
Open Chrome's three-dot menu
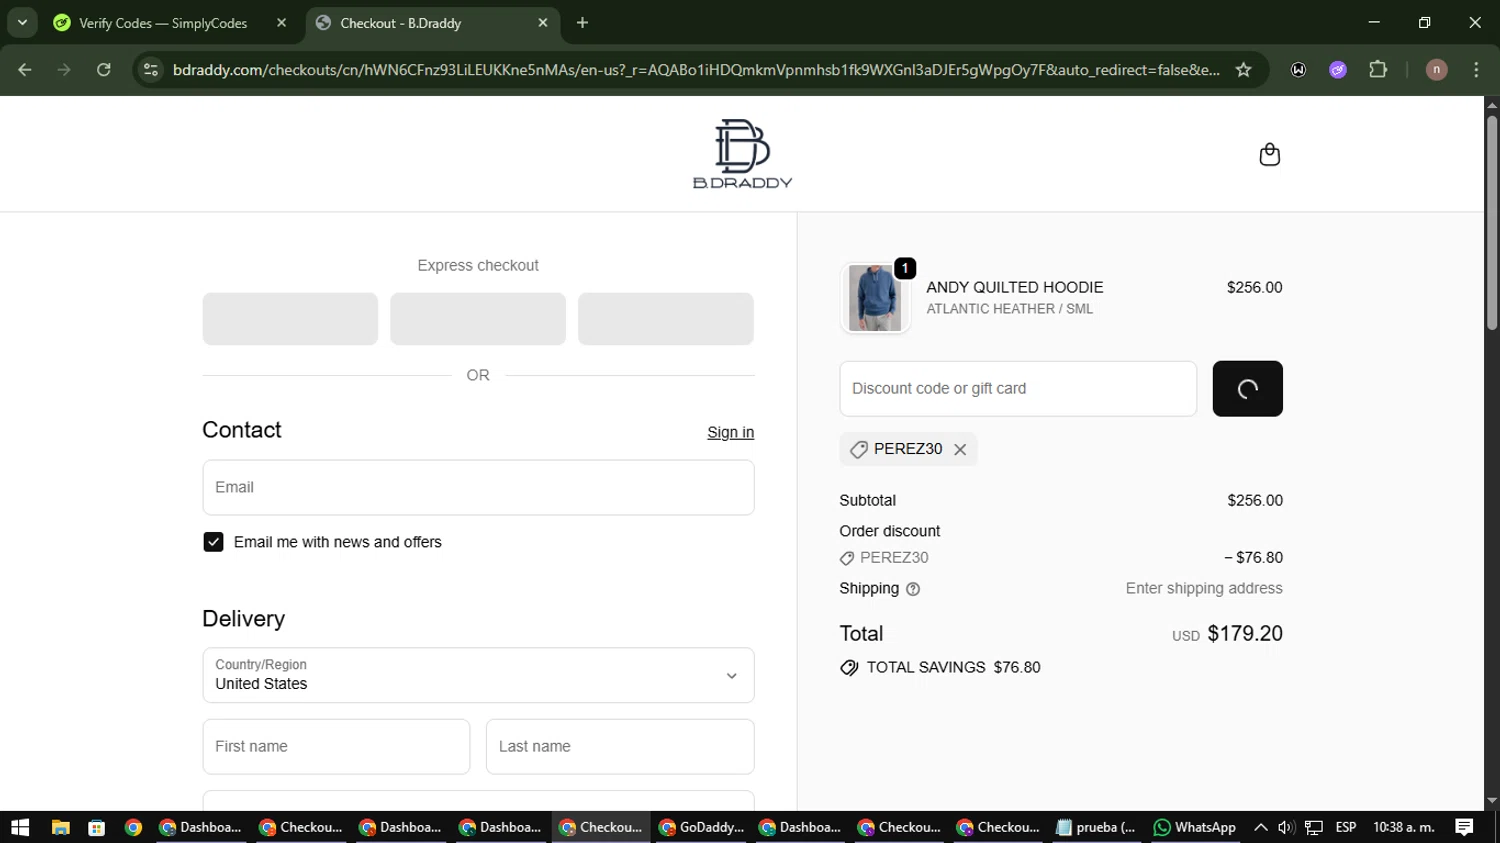pyautogui.click(x=1476, y=70)
